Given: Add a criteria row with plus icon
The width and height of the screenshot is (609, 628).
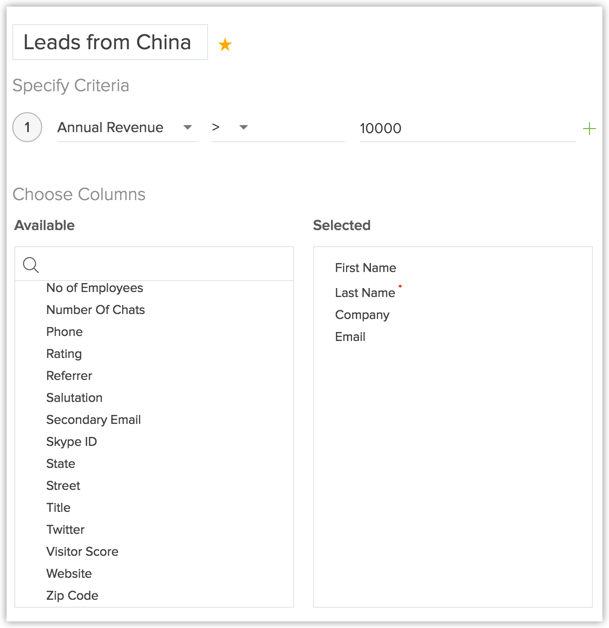Looking at the screenshot, I should coord(589,128).
